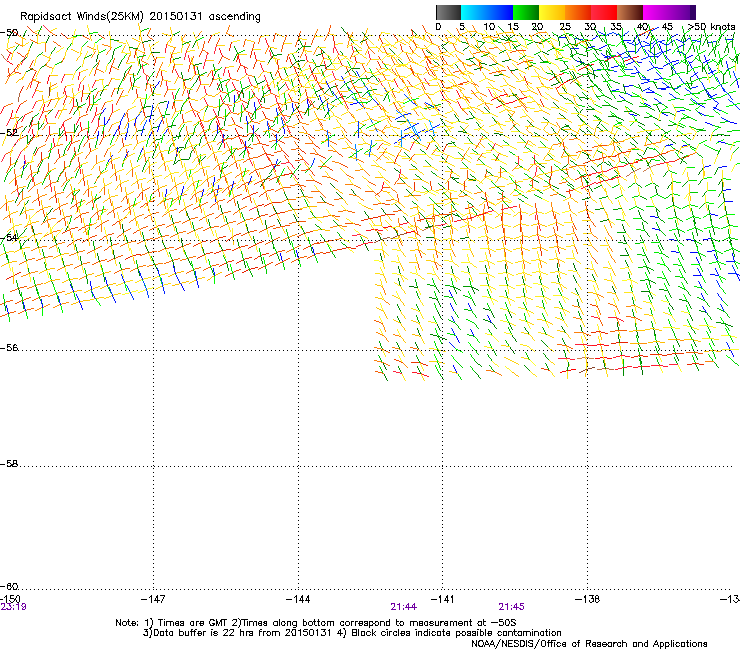Click the '>50 knots' legend label
740x650 pixels.
coord(711,27)
